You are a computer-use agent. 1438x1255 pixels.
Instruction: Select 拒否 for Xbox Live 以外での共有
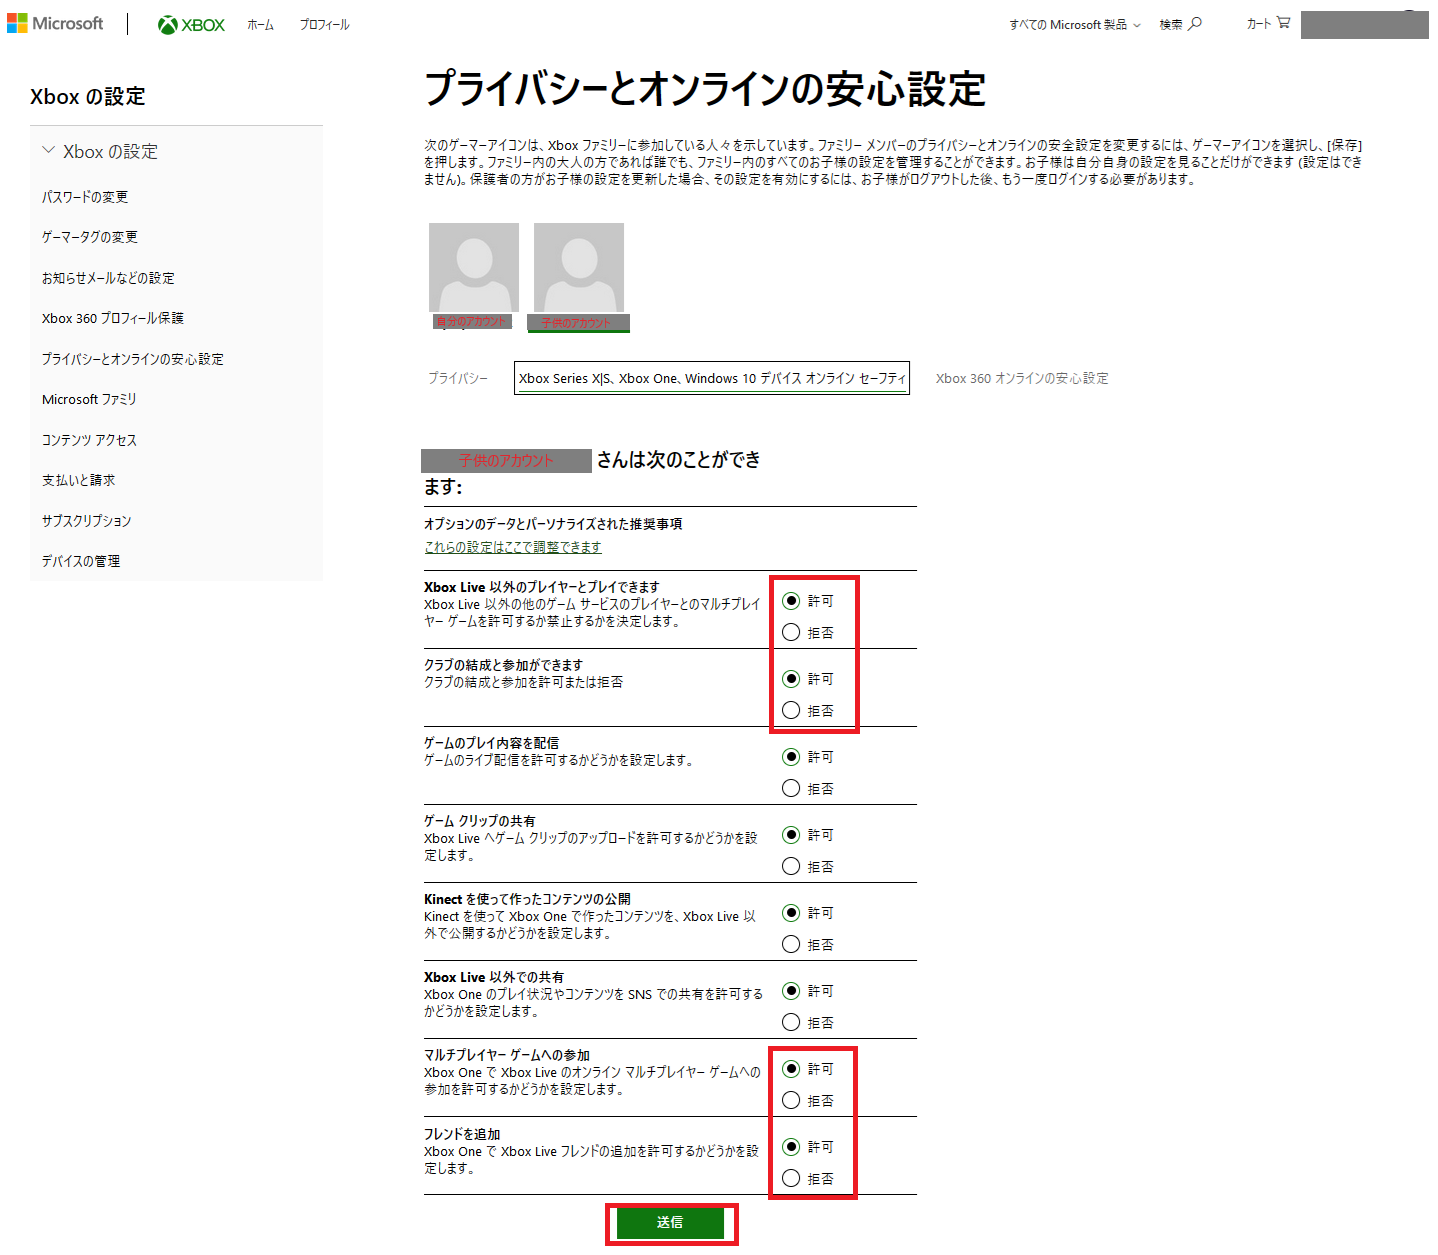click(x=791, y=1022)
